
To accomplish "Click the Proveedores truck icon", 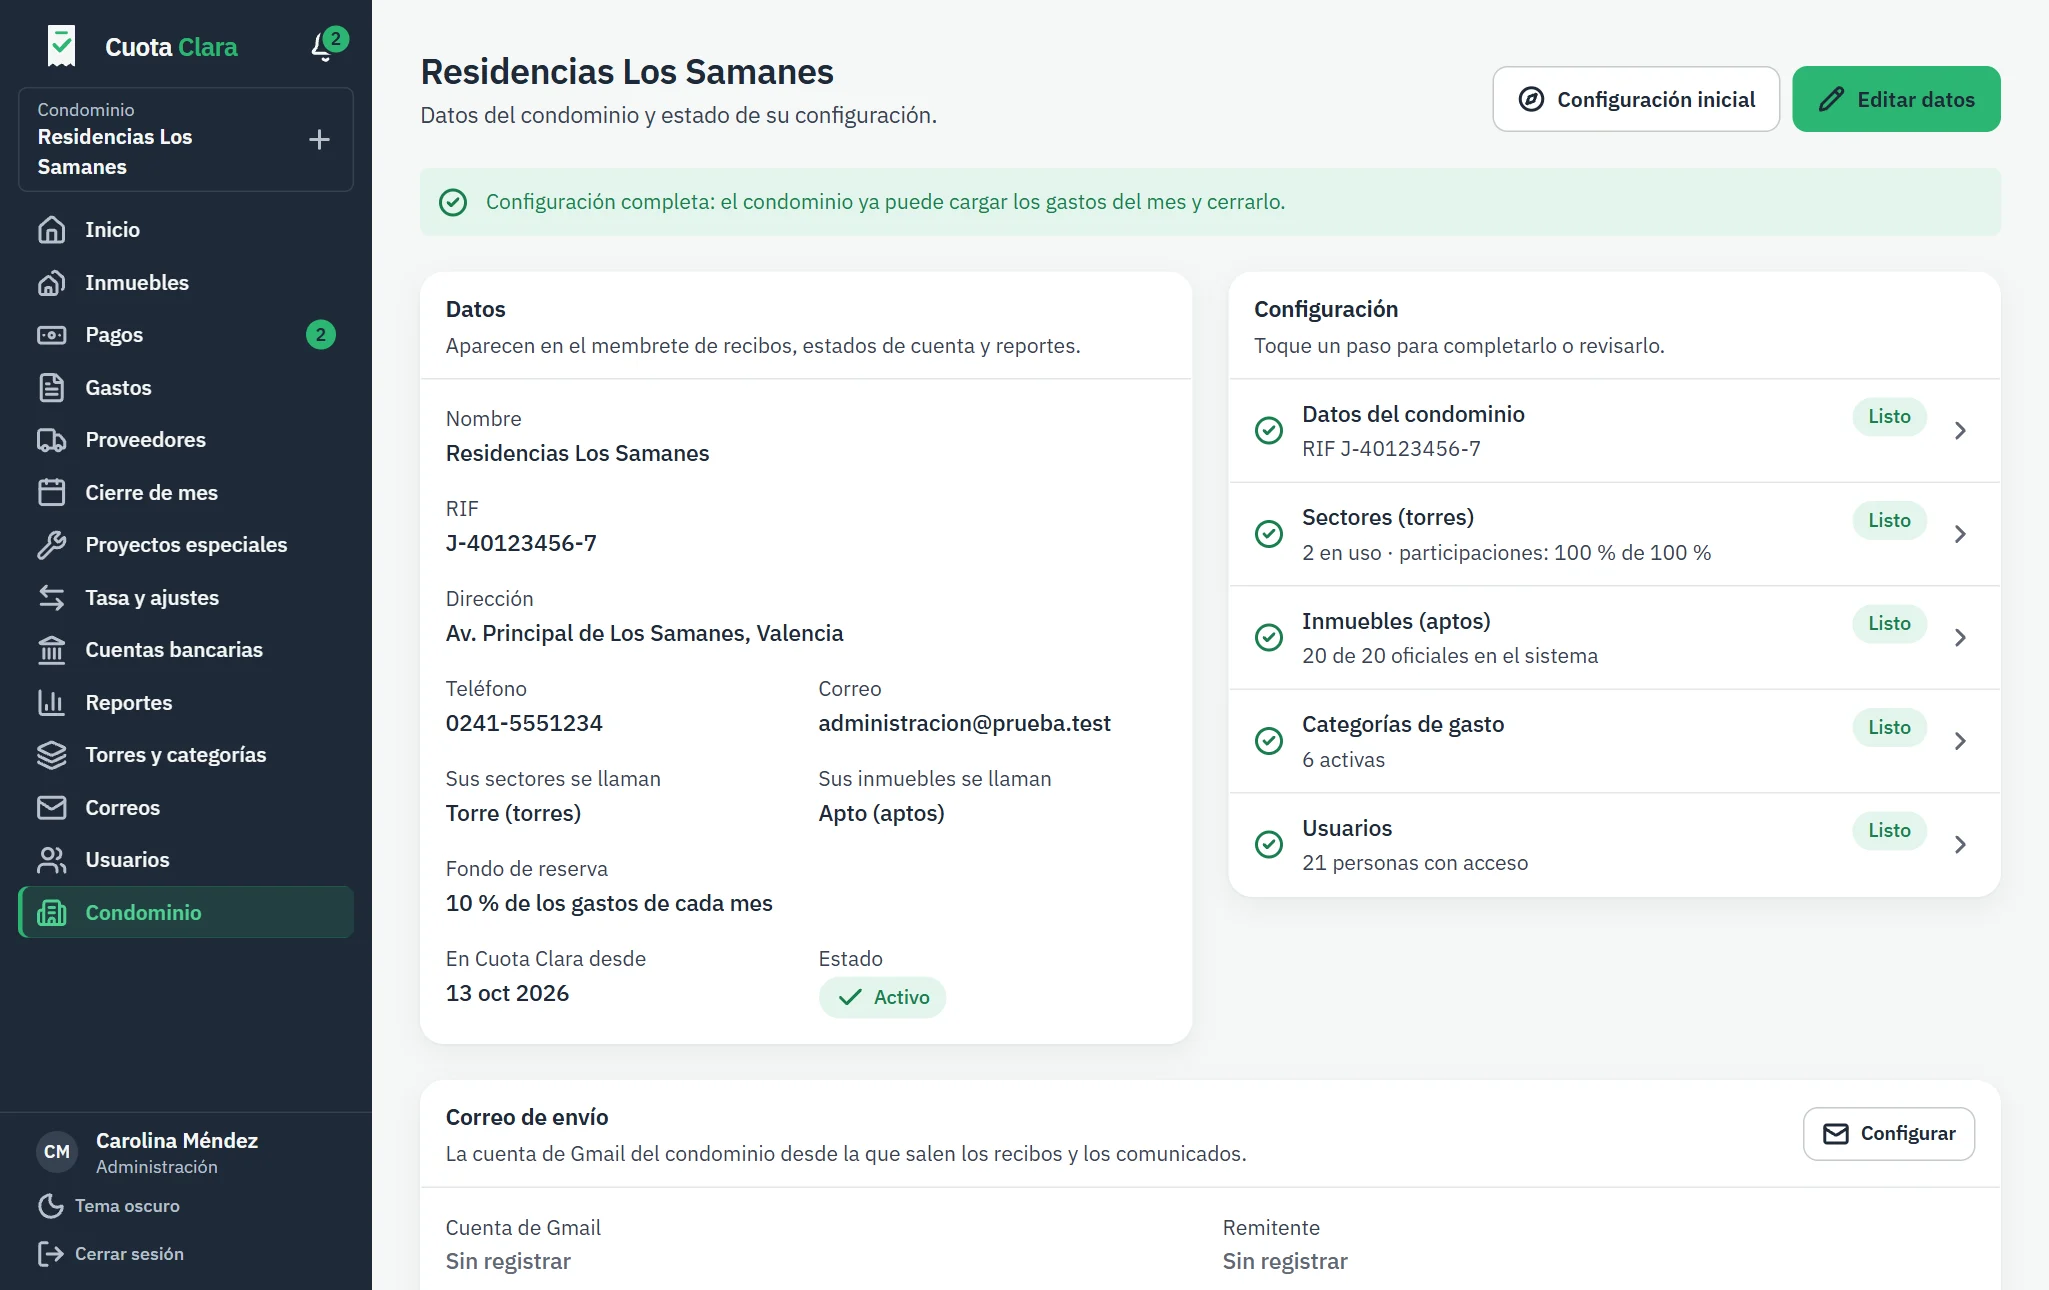I will [x=51, y=440].
